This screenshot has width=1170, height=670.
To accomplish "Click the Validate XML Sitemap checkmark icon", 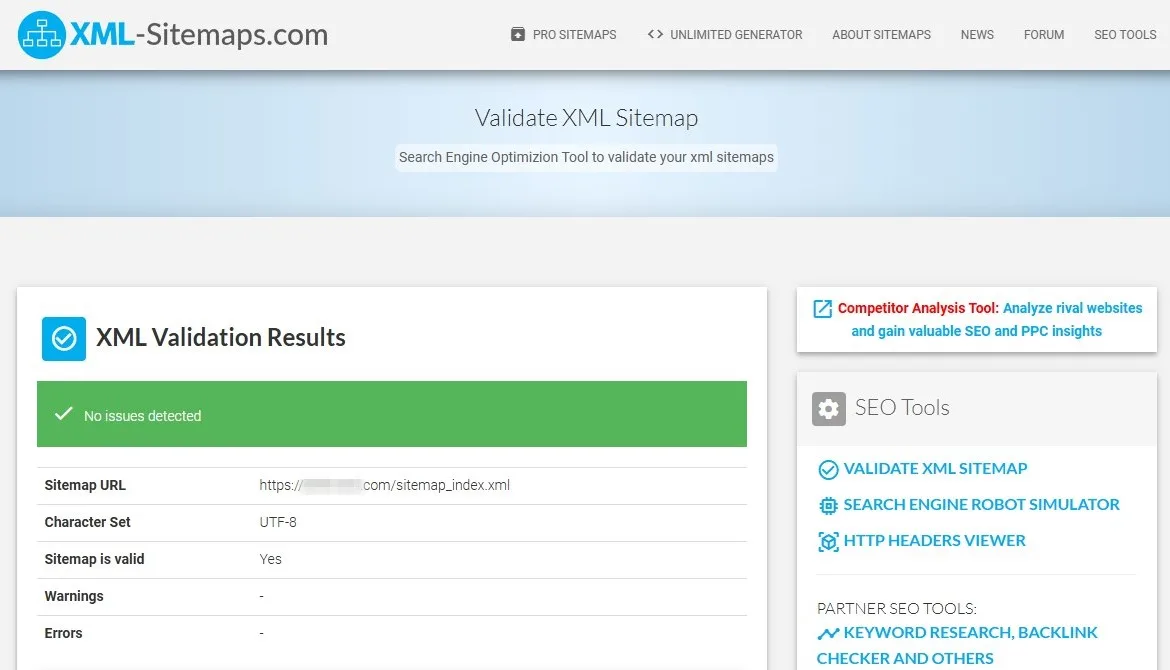I will (x=828, y=469).
